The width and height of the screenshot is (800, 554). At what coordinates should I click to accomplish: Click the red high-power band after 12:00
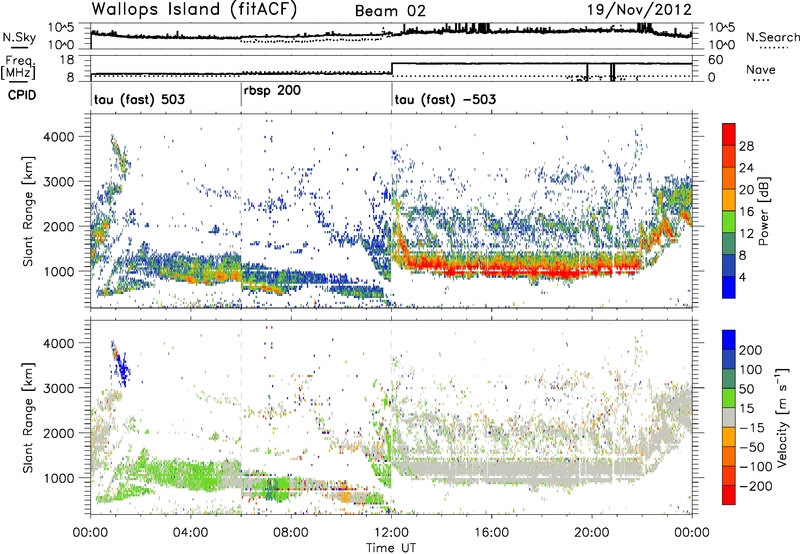[x=515, y=268]
